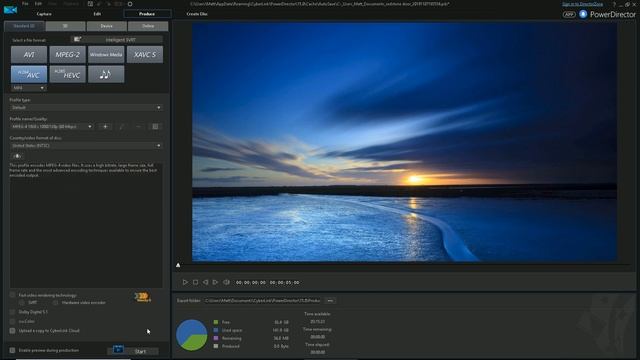Step to previous frame
640x360 pixels.
click(x=205, y=282)
